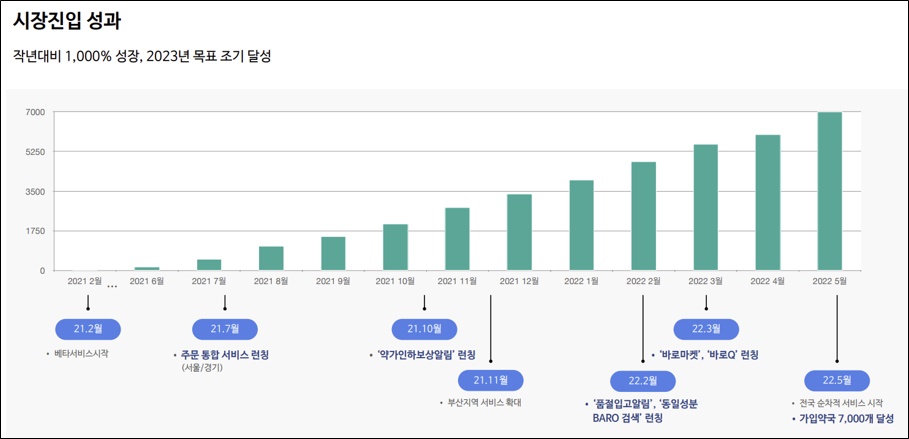Select the 2021 6월 bar
Image resolution: width=909 pixels, height=439 pixels.
pos(147,269)
